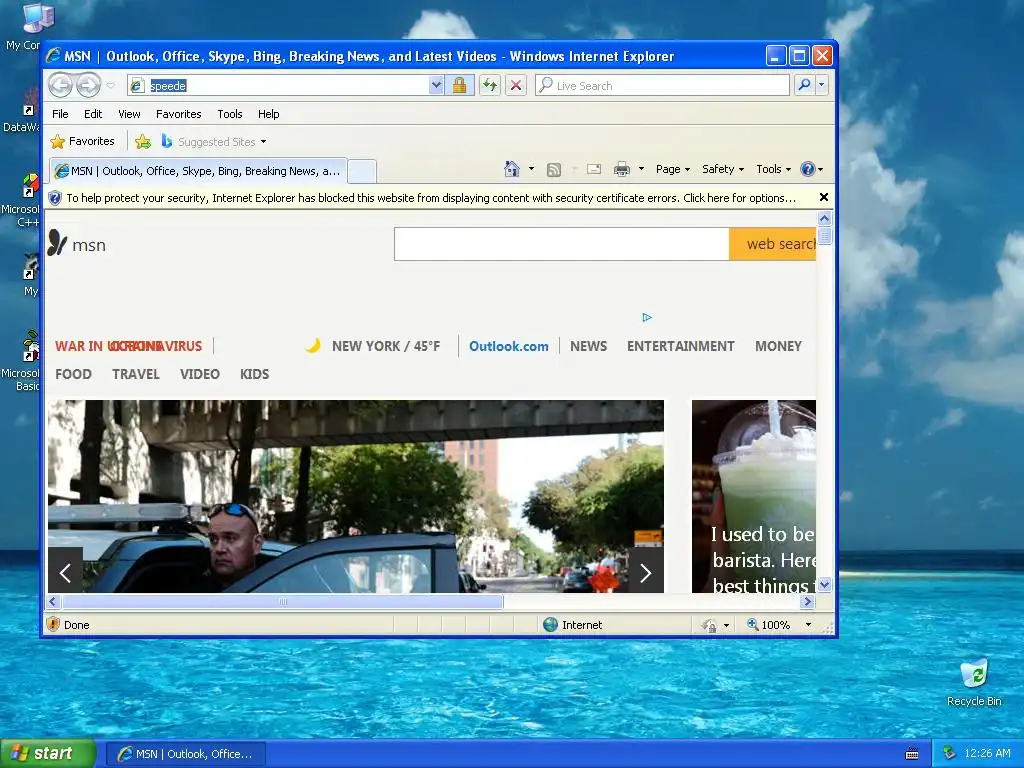Screen dimensions: 1024x768
Task: Click the Back navigation arrow
Action: tap(60, 85)
